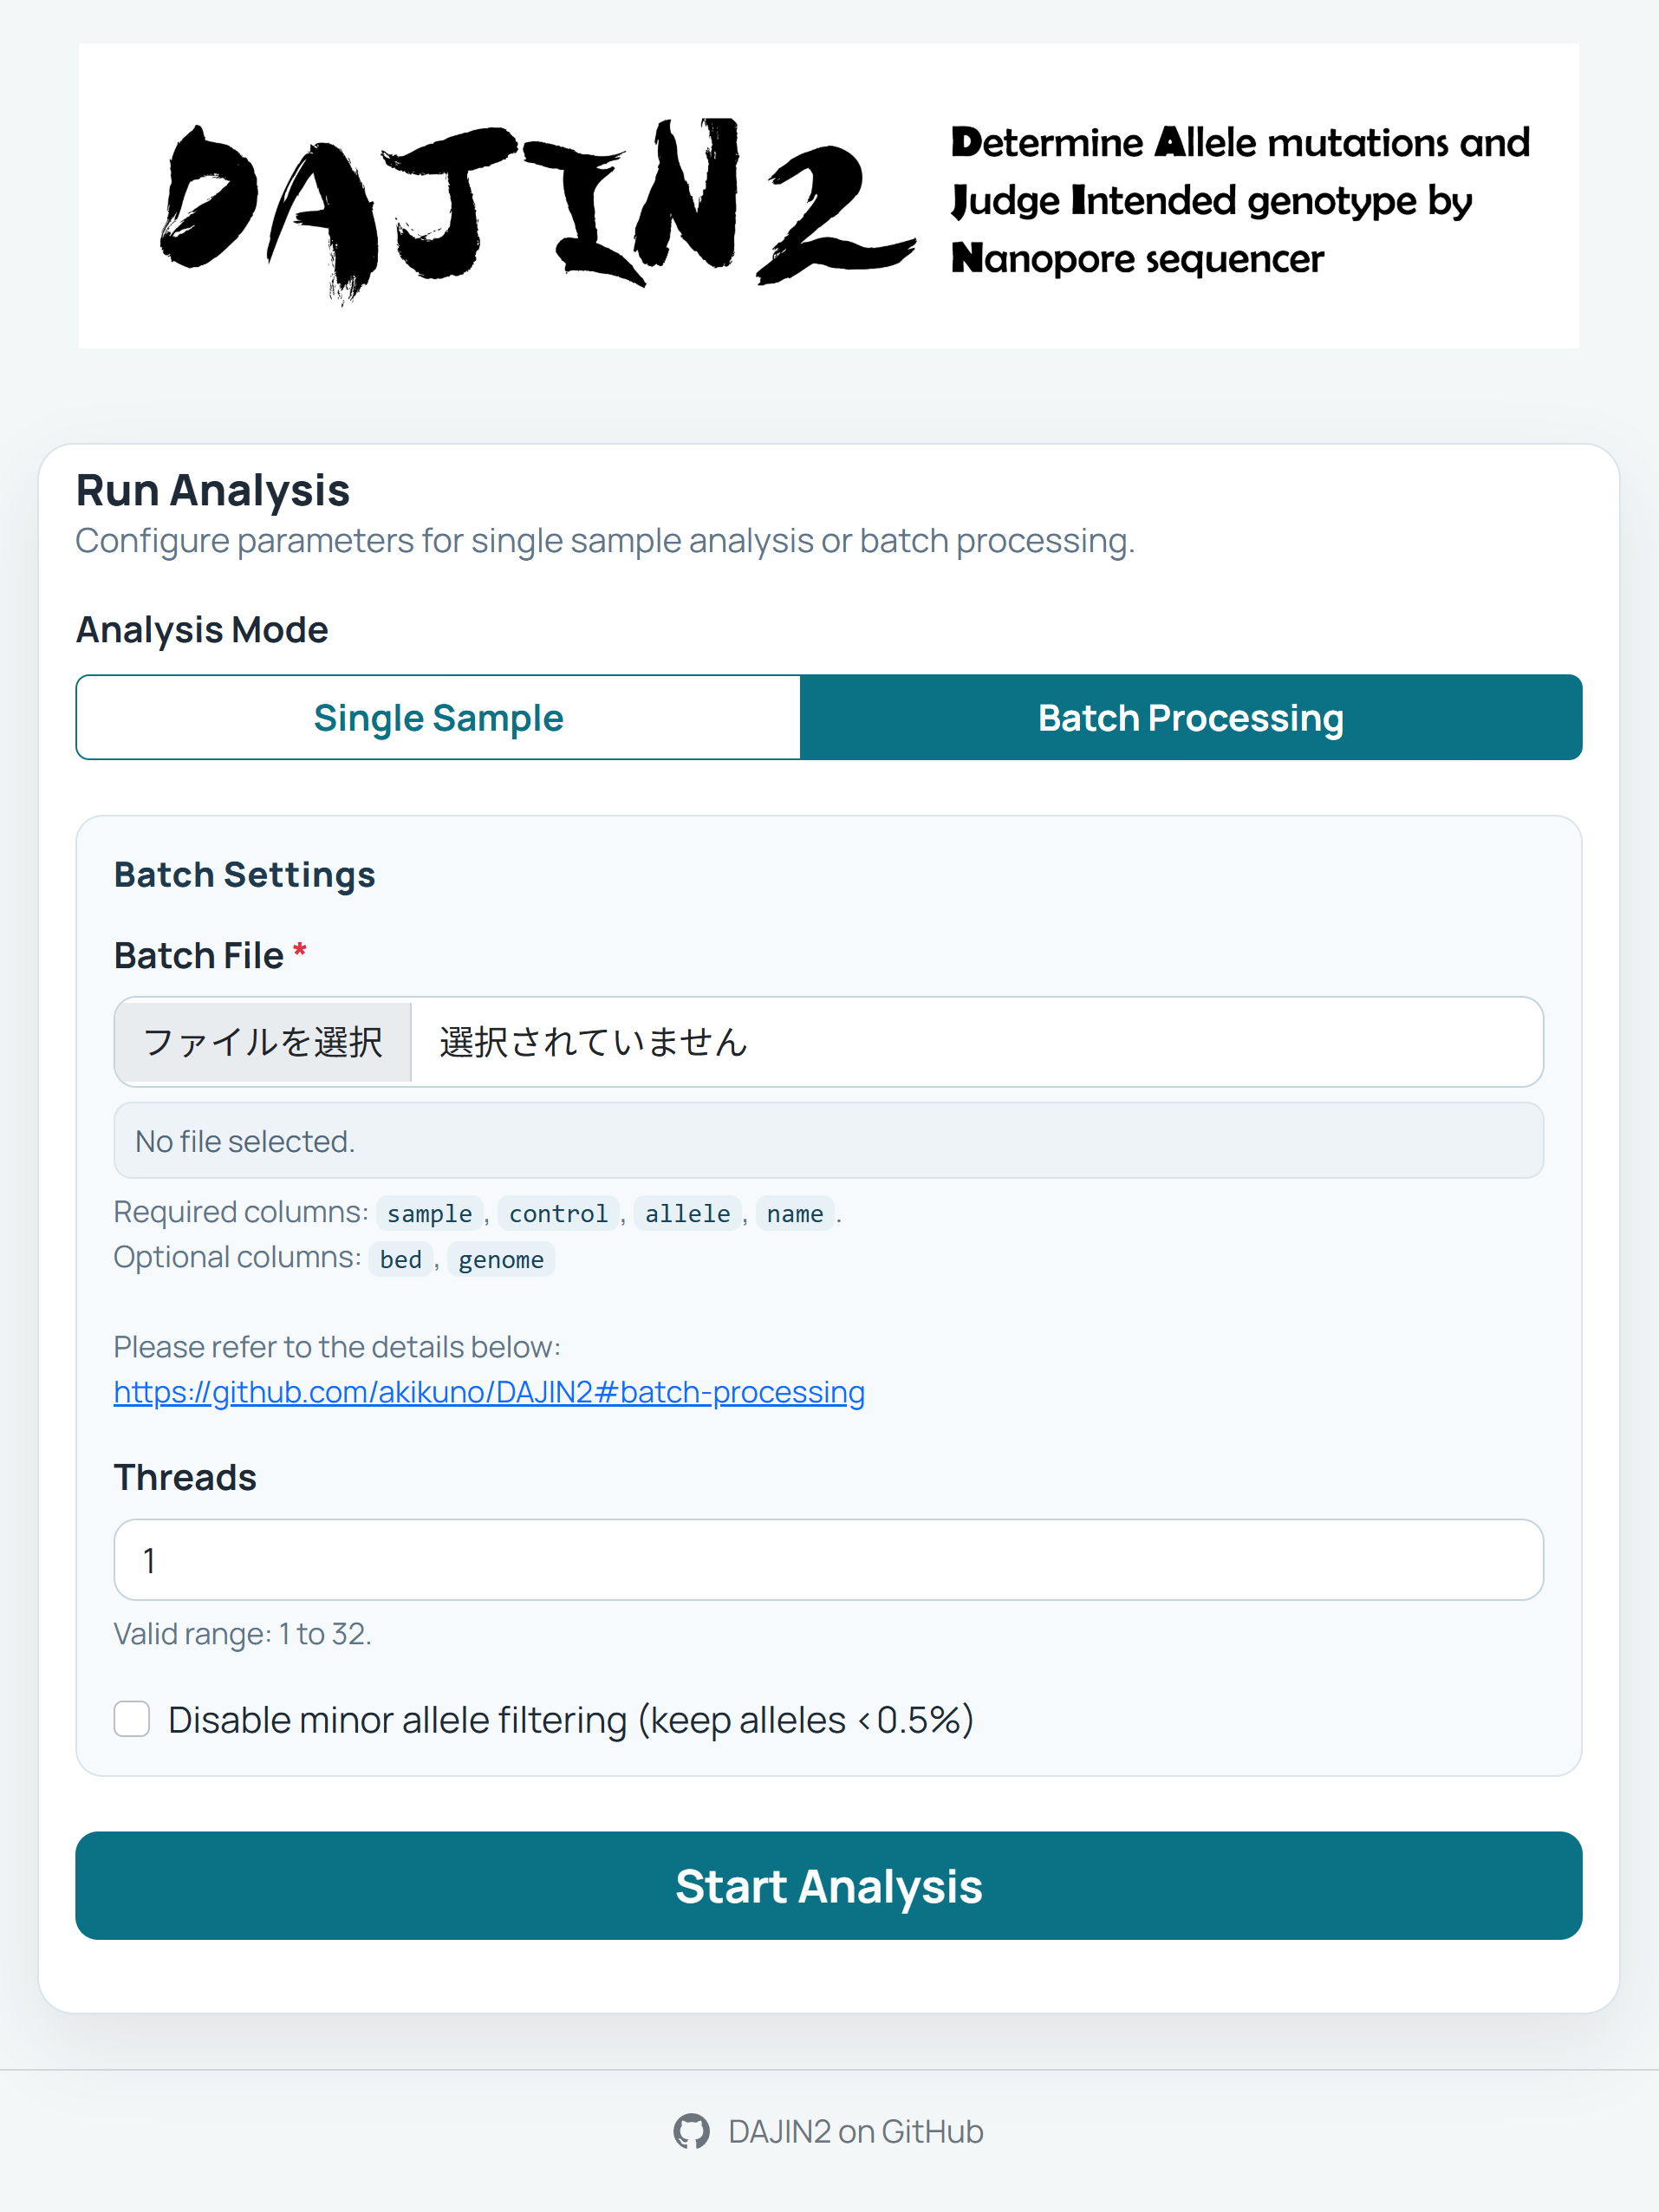Switch to Single Sample mode
The height and width of the screenshot is (2212, 1659).
438,718
